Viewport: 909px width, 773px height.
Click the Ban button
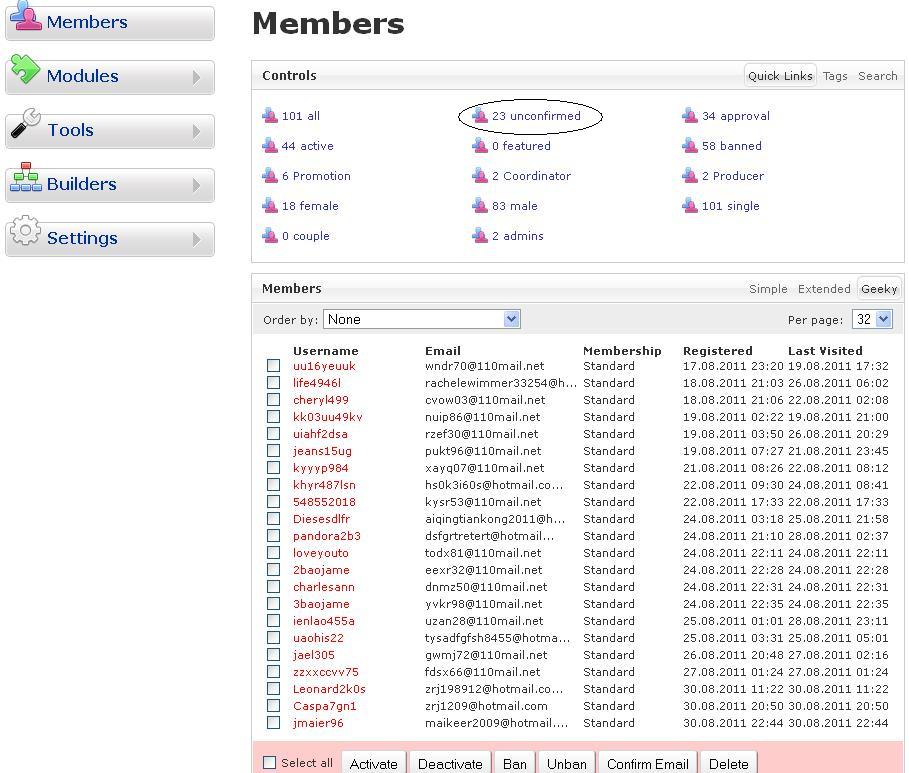coord(515,763)
